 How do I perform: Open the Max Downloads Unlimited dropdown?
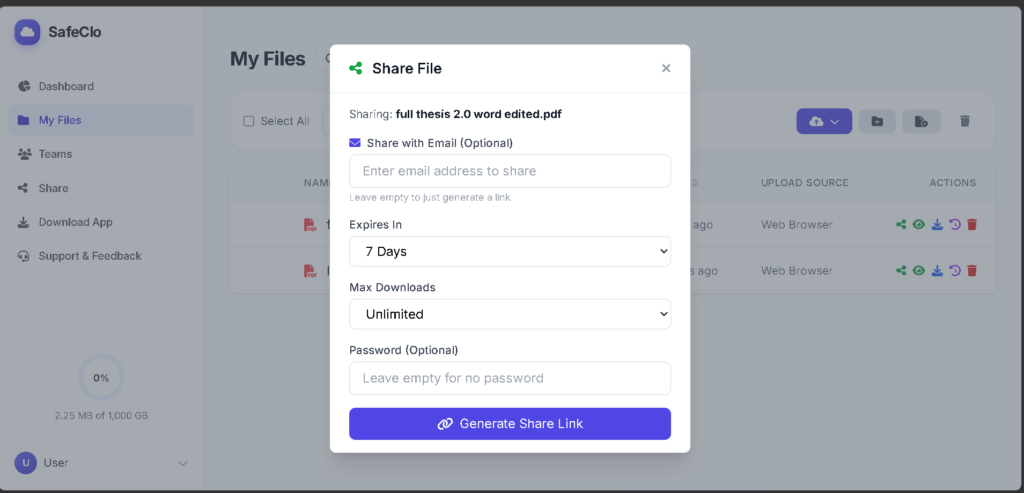[x=510, y=314]
